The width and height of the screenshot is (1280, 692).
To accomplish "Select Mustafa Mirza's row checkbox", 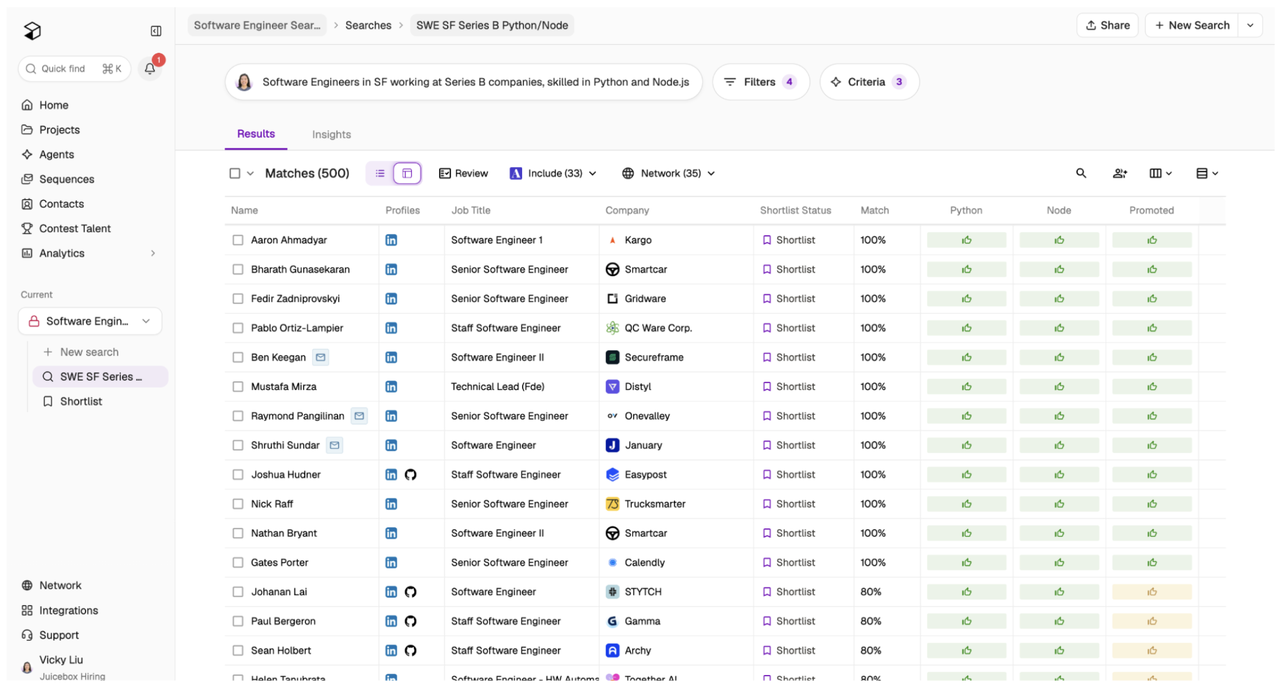I will [x=238, y=386].
